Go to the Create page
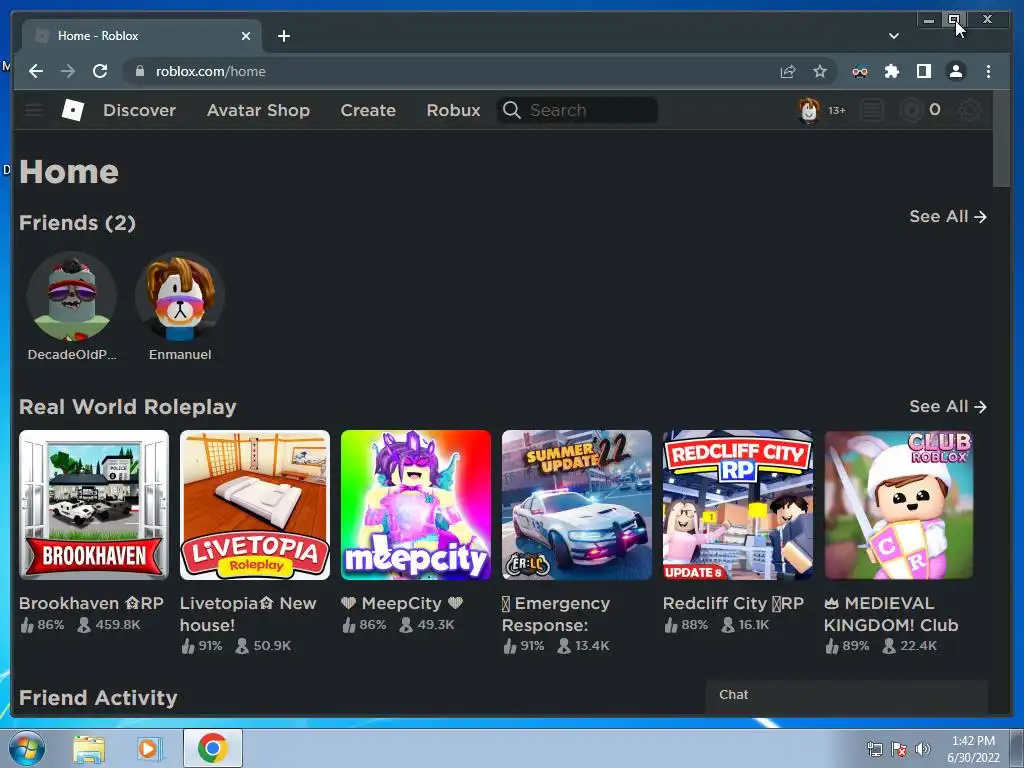This screenshot has width=1024, height=768. 368,110
